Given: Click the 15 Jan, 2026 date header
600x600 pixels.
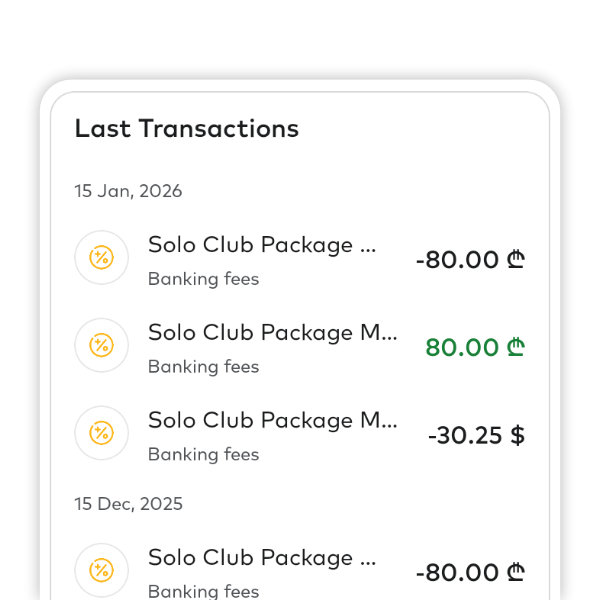Looking at the screenshot, I should coord(128,191).
